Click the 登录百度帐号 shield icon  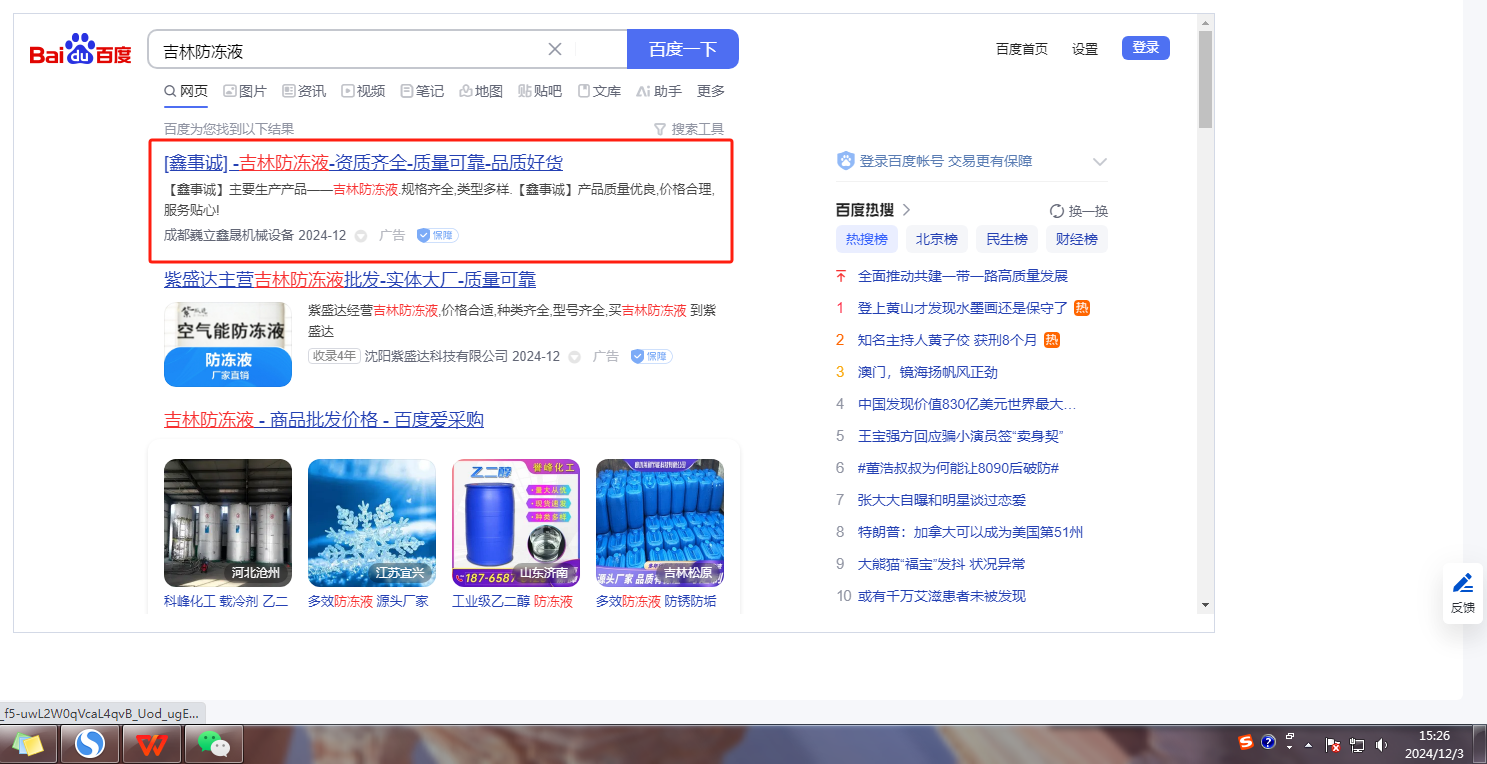tap(846, 161)
